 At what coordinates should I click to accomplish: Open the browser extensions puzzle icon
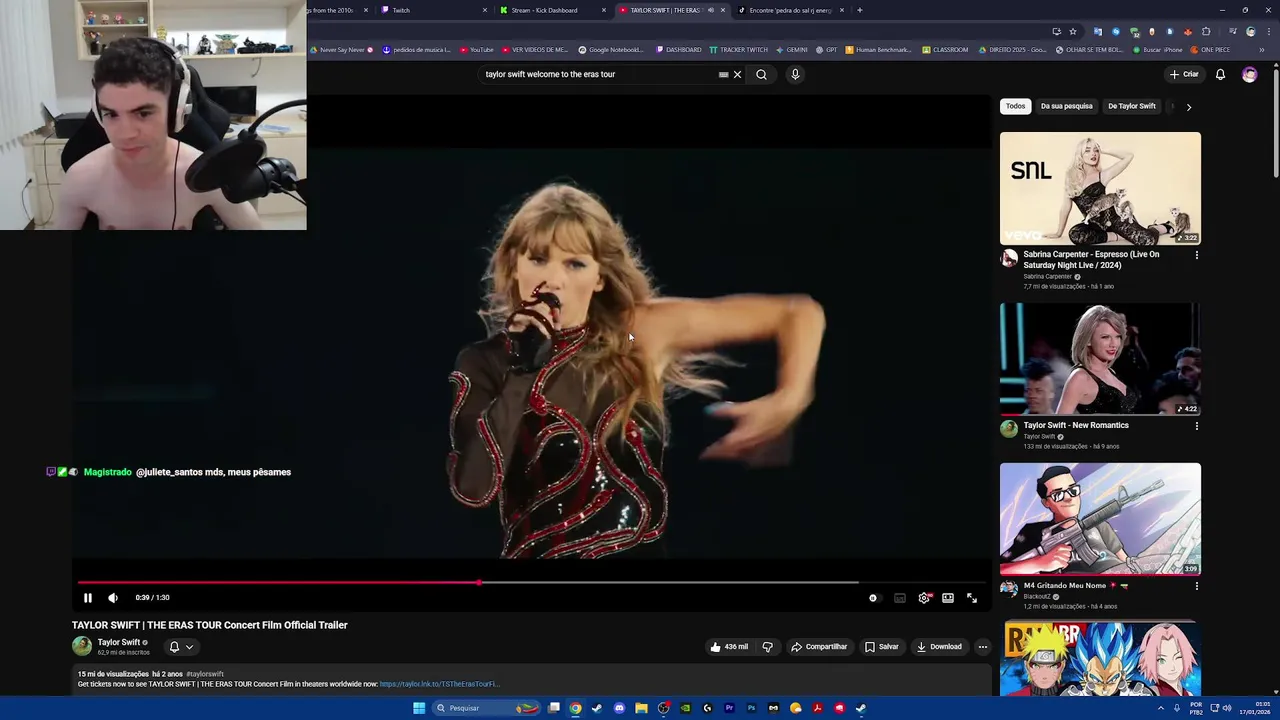(x=1206, y=31)
